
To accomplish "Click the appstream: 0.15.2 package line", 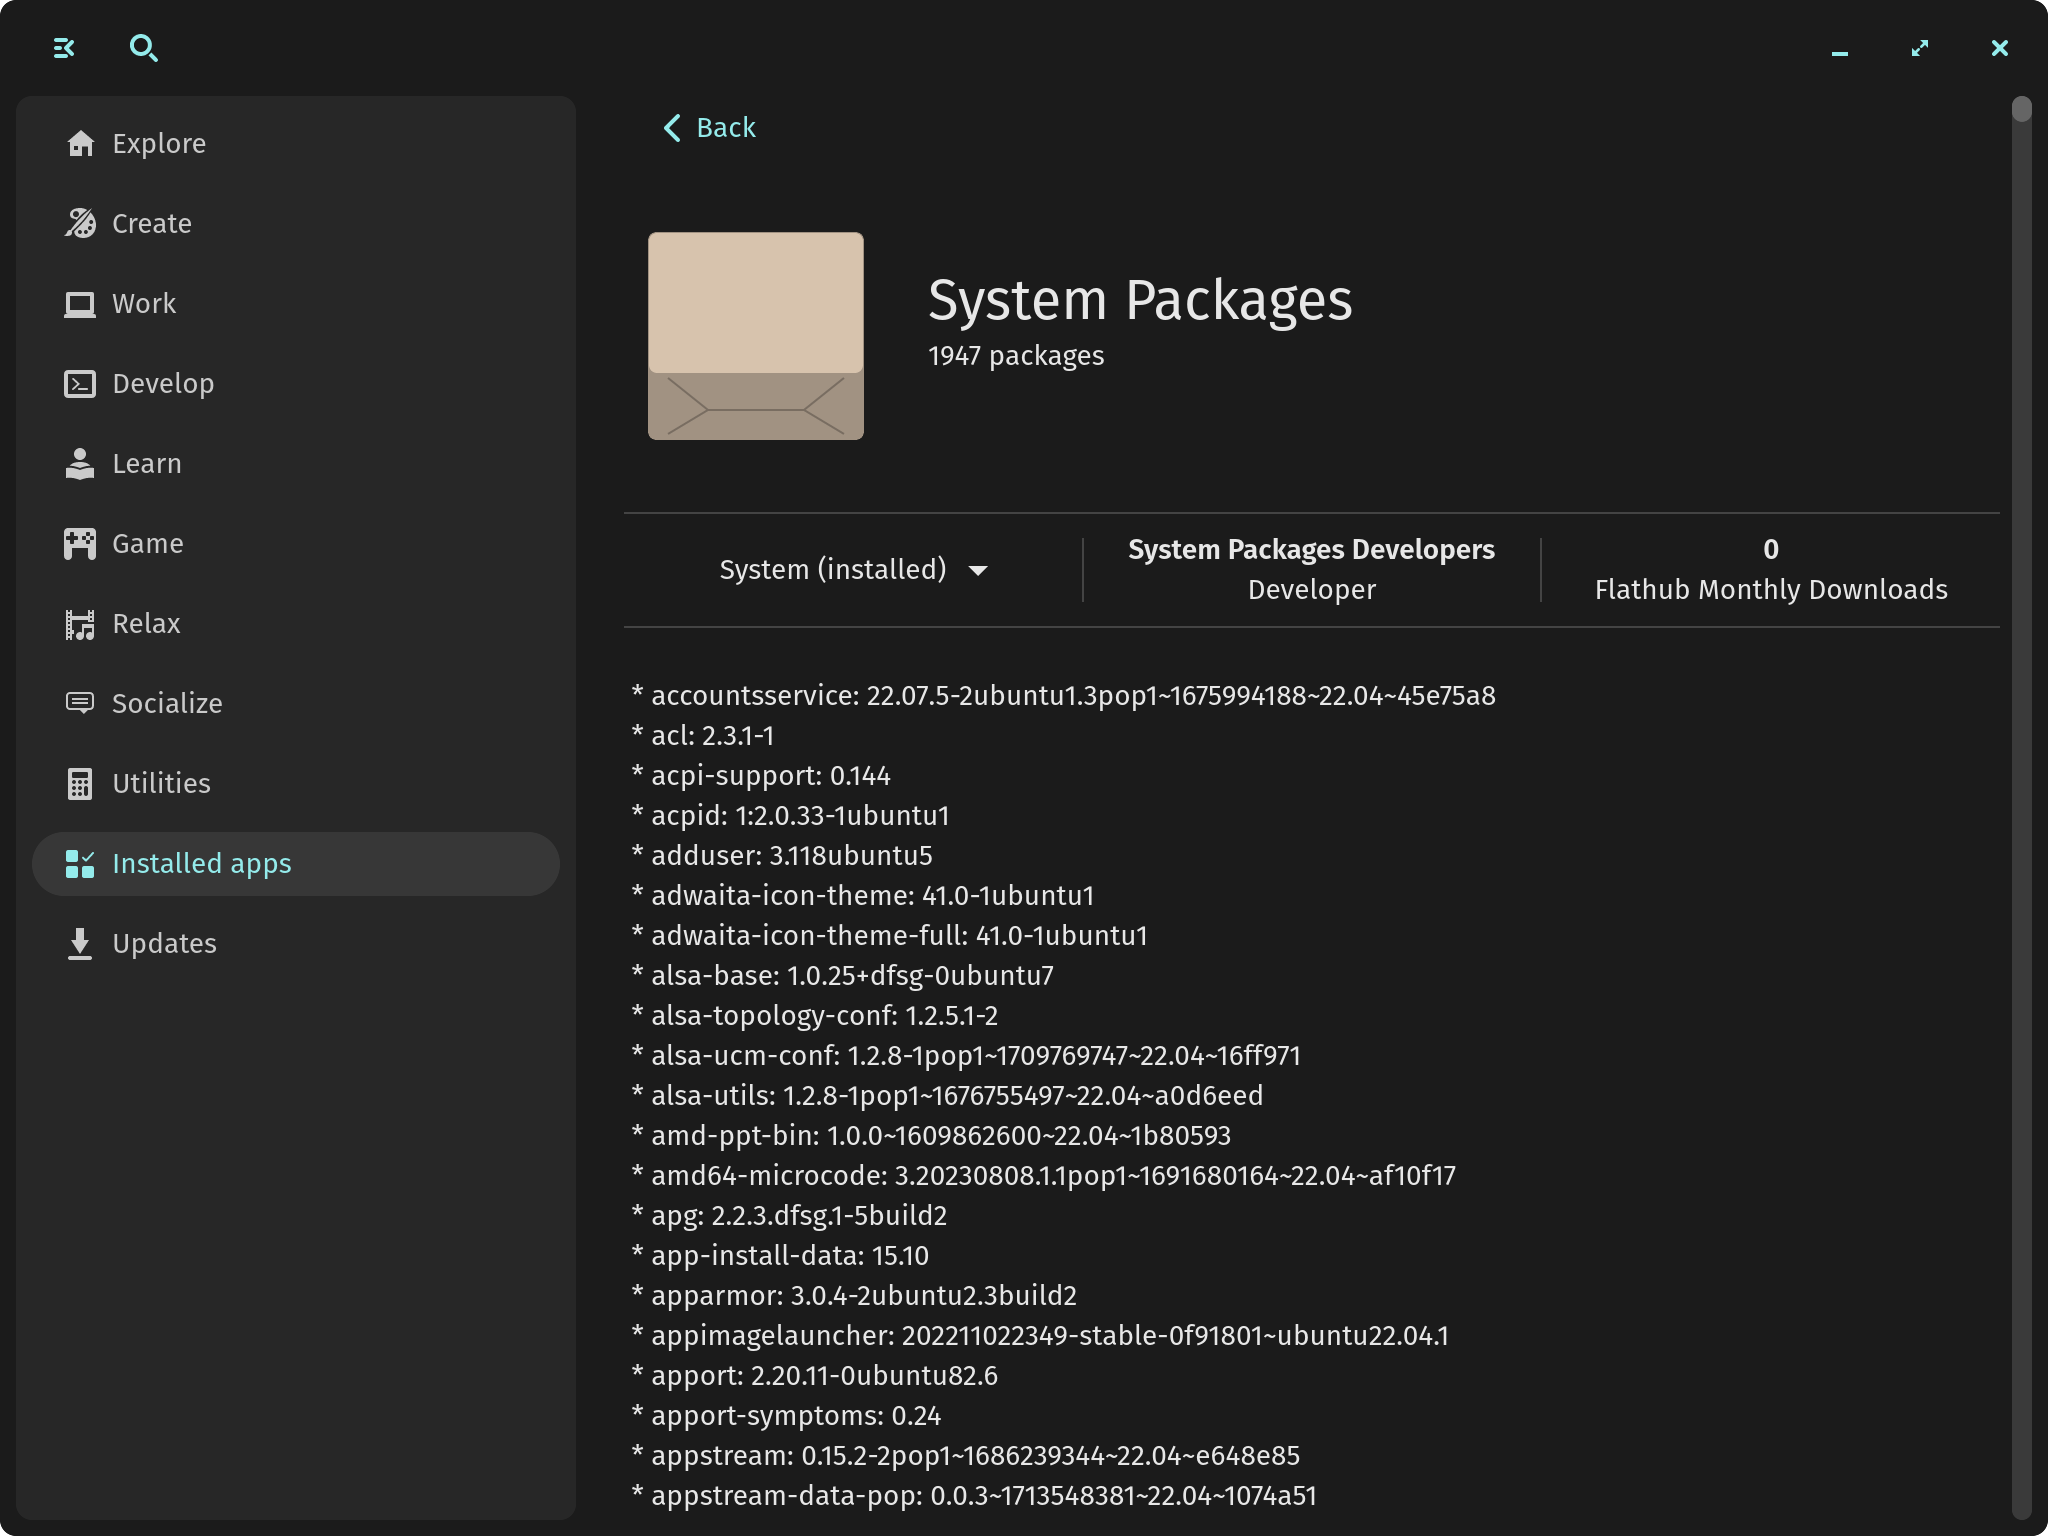I will click(966, 1456).
